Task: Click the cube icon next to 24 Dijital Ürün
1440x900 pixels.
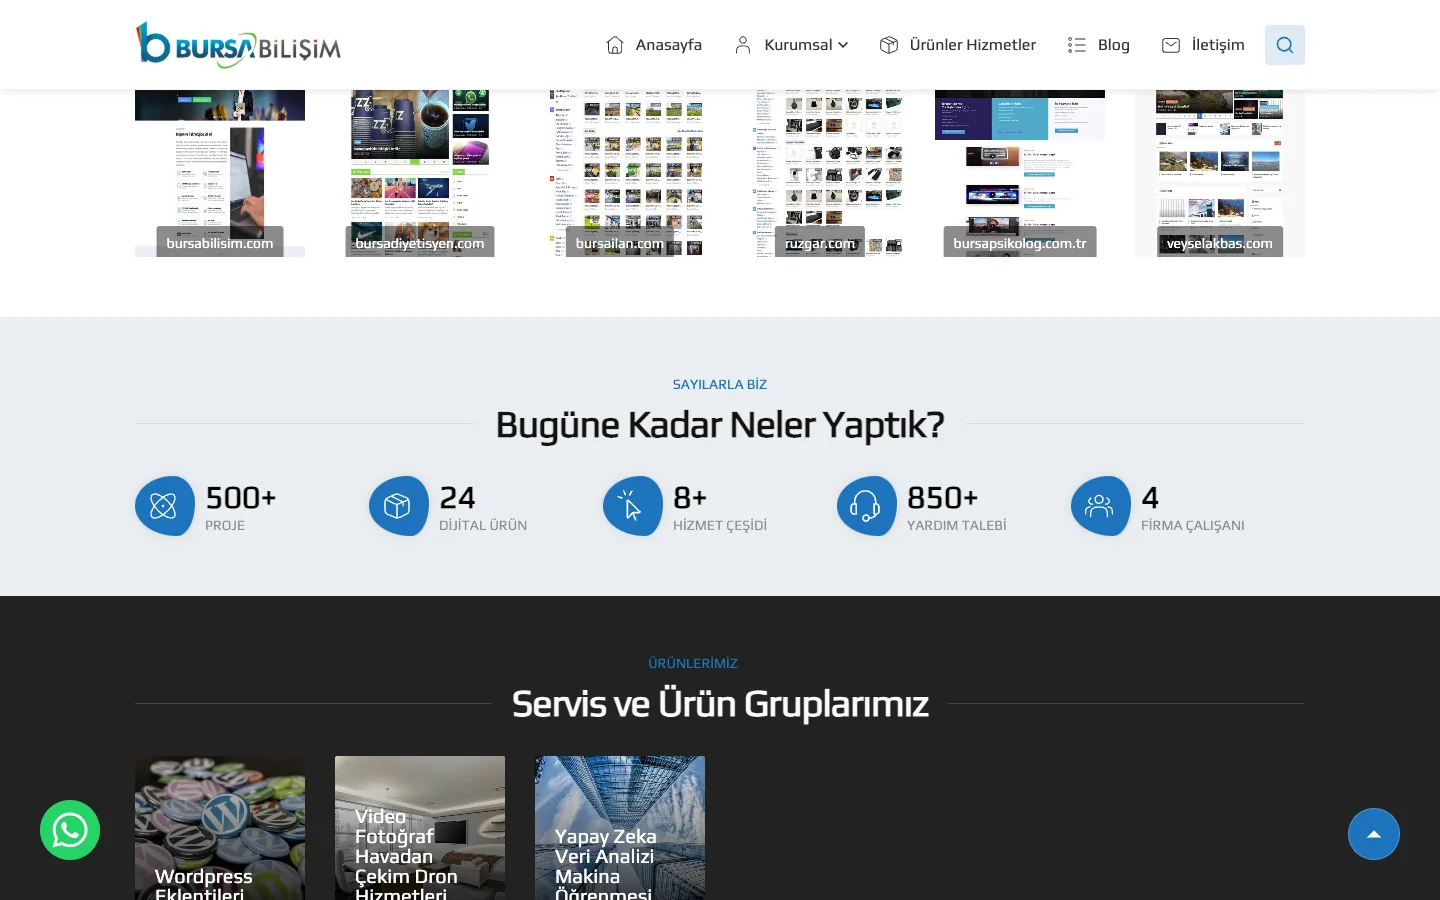Action: pos(399,506)
